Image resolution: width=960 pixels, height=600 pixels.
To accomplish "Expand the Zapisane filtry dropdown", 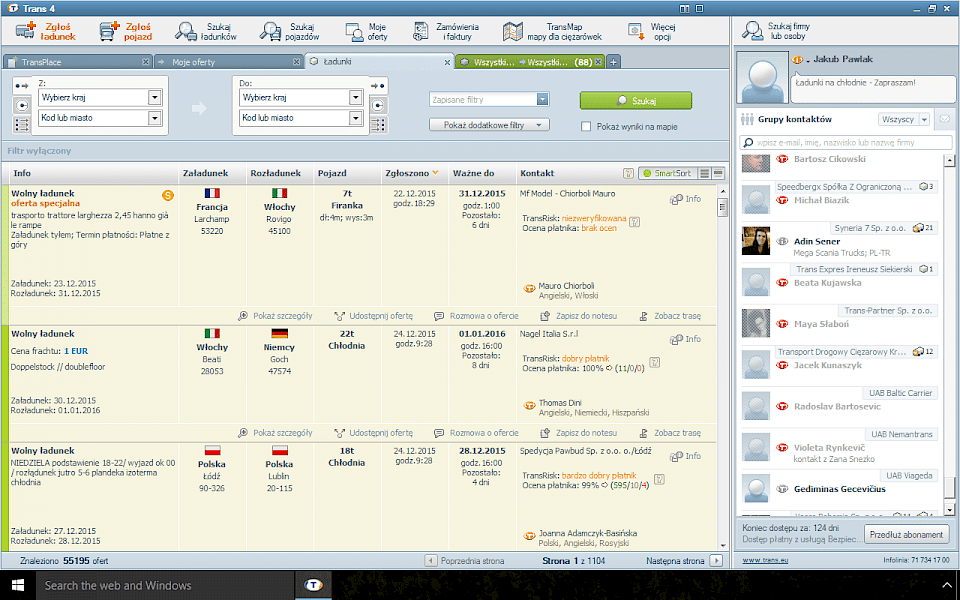I will pos(542,99).
